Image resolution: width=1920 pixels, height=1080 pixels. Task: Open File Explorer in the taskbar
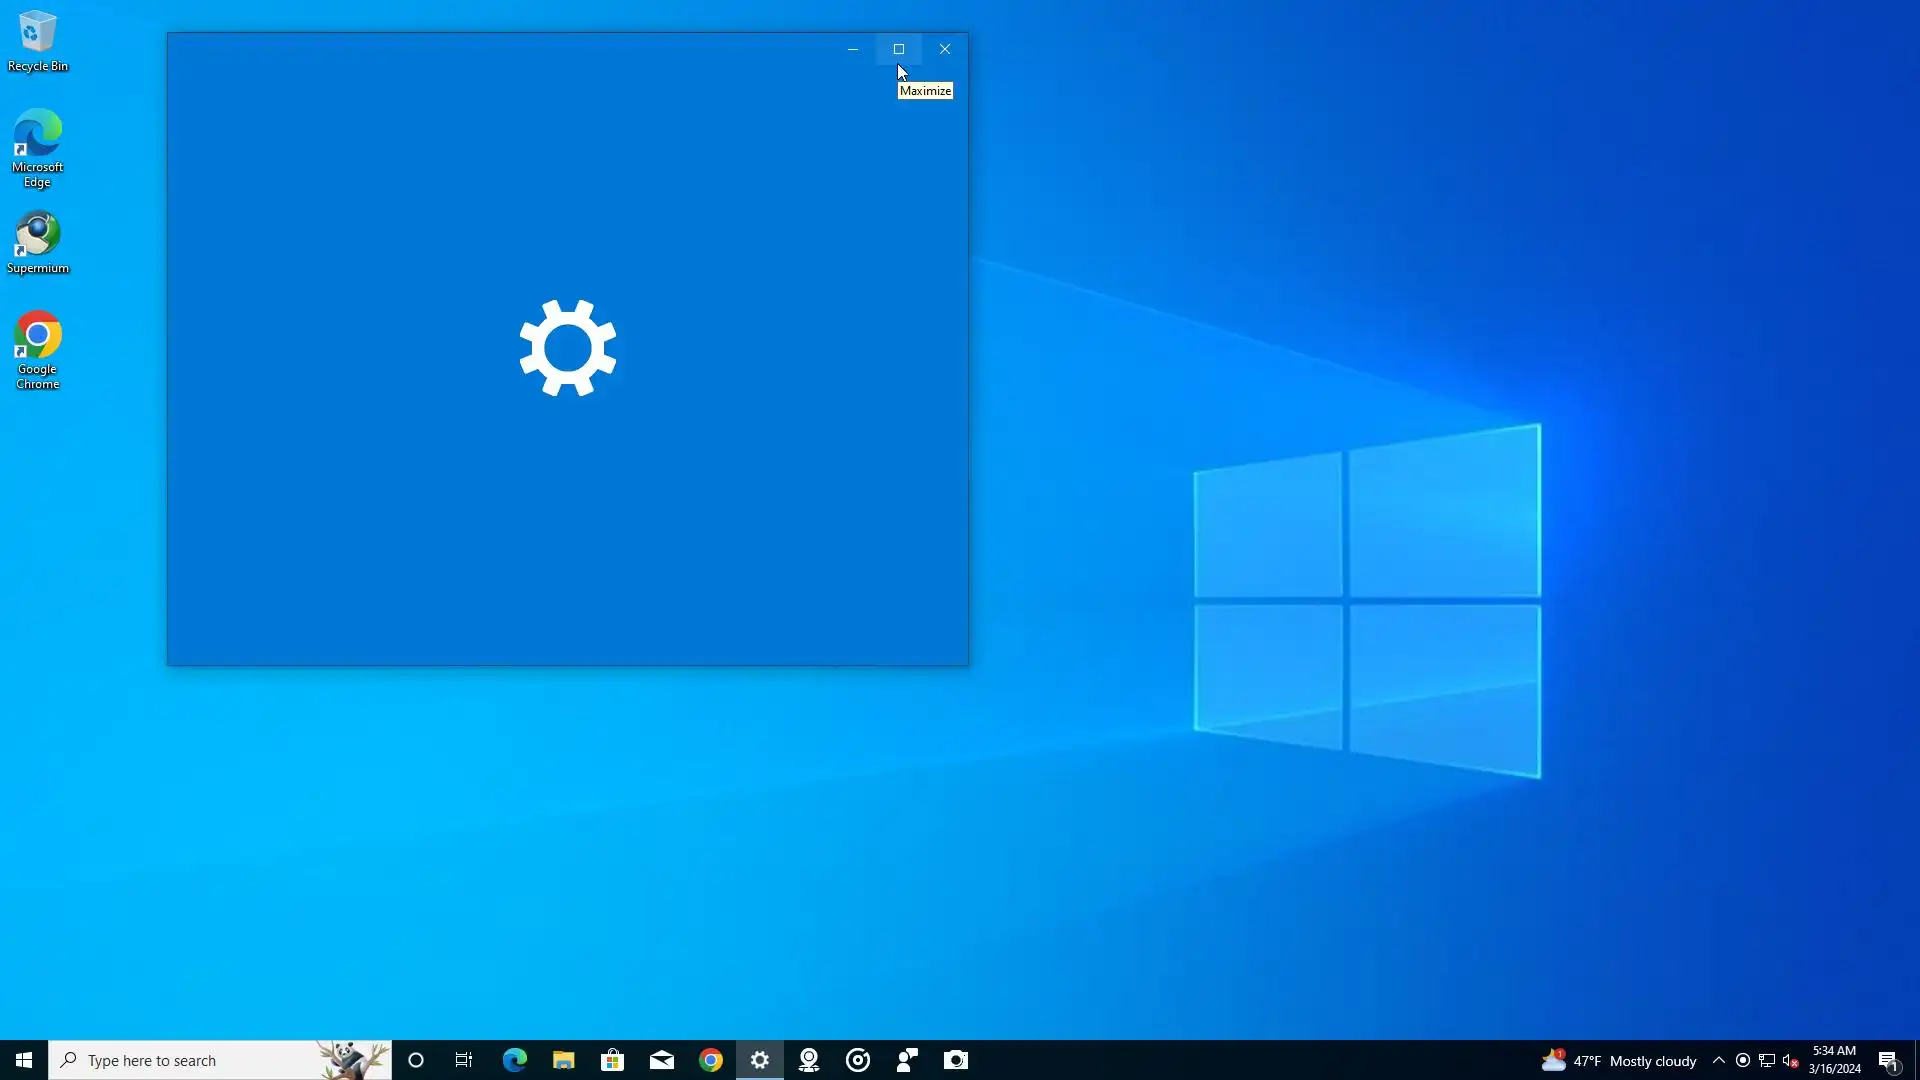pyautogui.click(x=563, y=1060)
